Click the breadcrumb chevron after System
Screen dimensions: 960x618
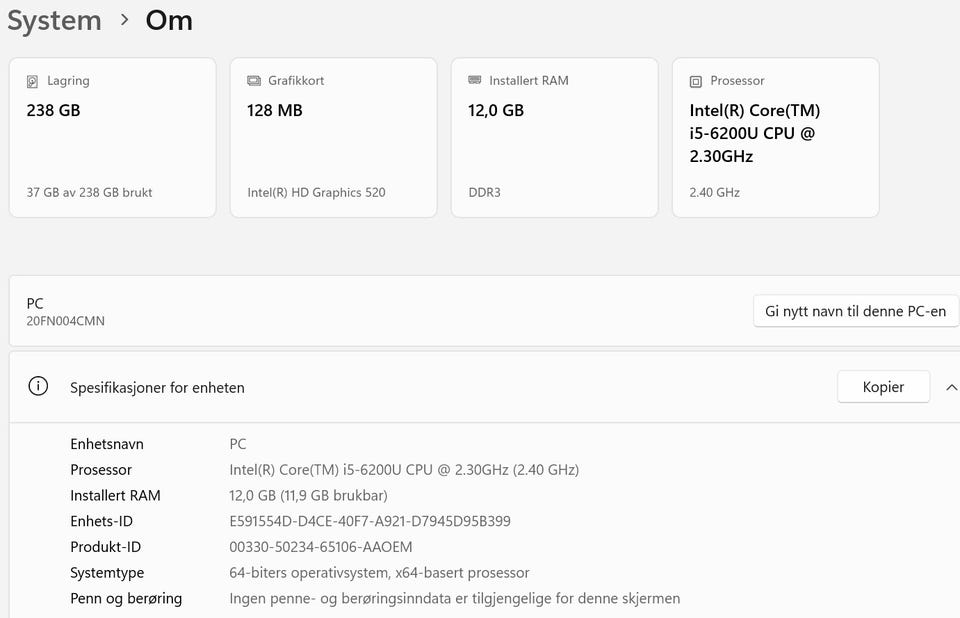[x=124, y=20]
